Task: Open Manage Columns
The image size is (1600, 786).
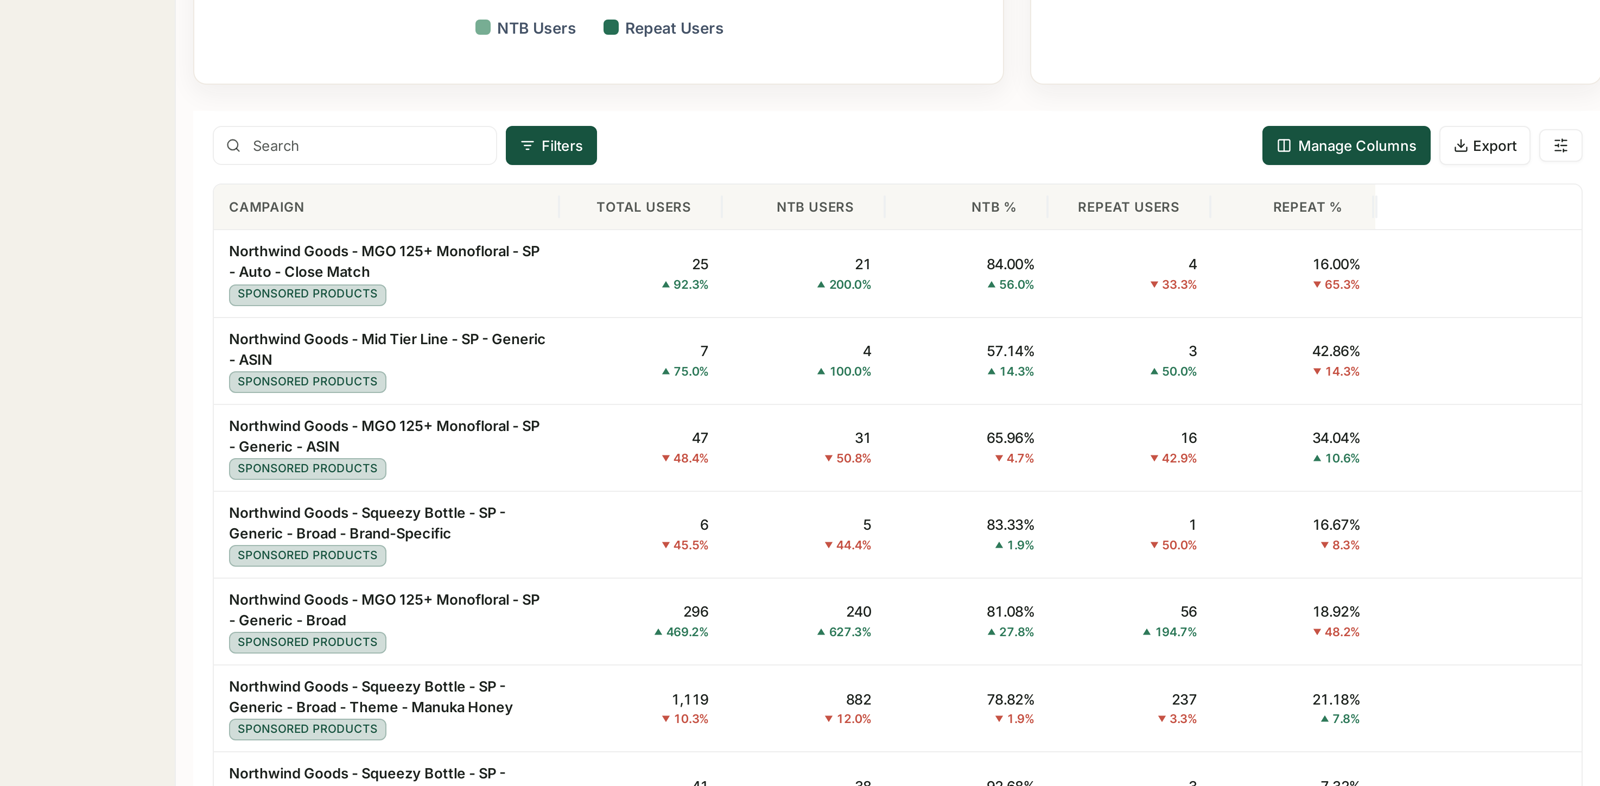Action: 1346,146
